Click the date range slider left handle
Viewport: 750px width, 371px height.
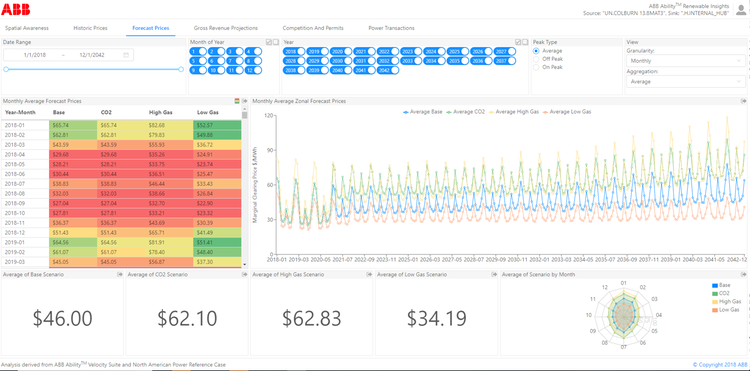coord(6,69)
